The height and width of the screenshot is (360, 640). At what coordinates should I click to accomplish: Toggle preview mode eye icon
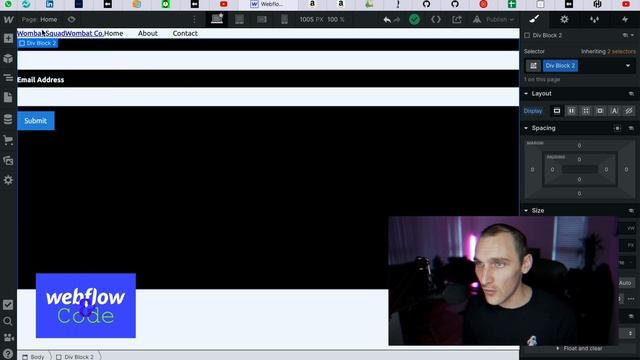point(71,20)
